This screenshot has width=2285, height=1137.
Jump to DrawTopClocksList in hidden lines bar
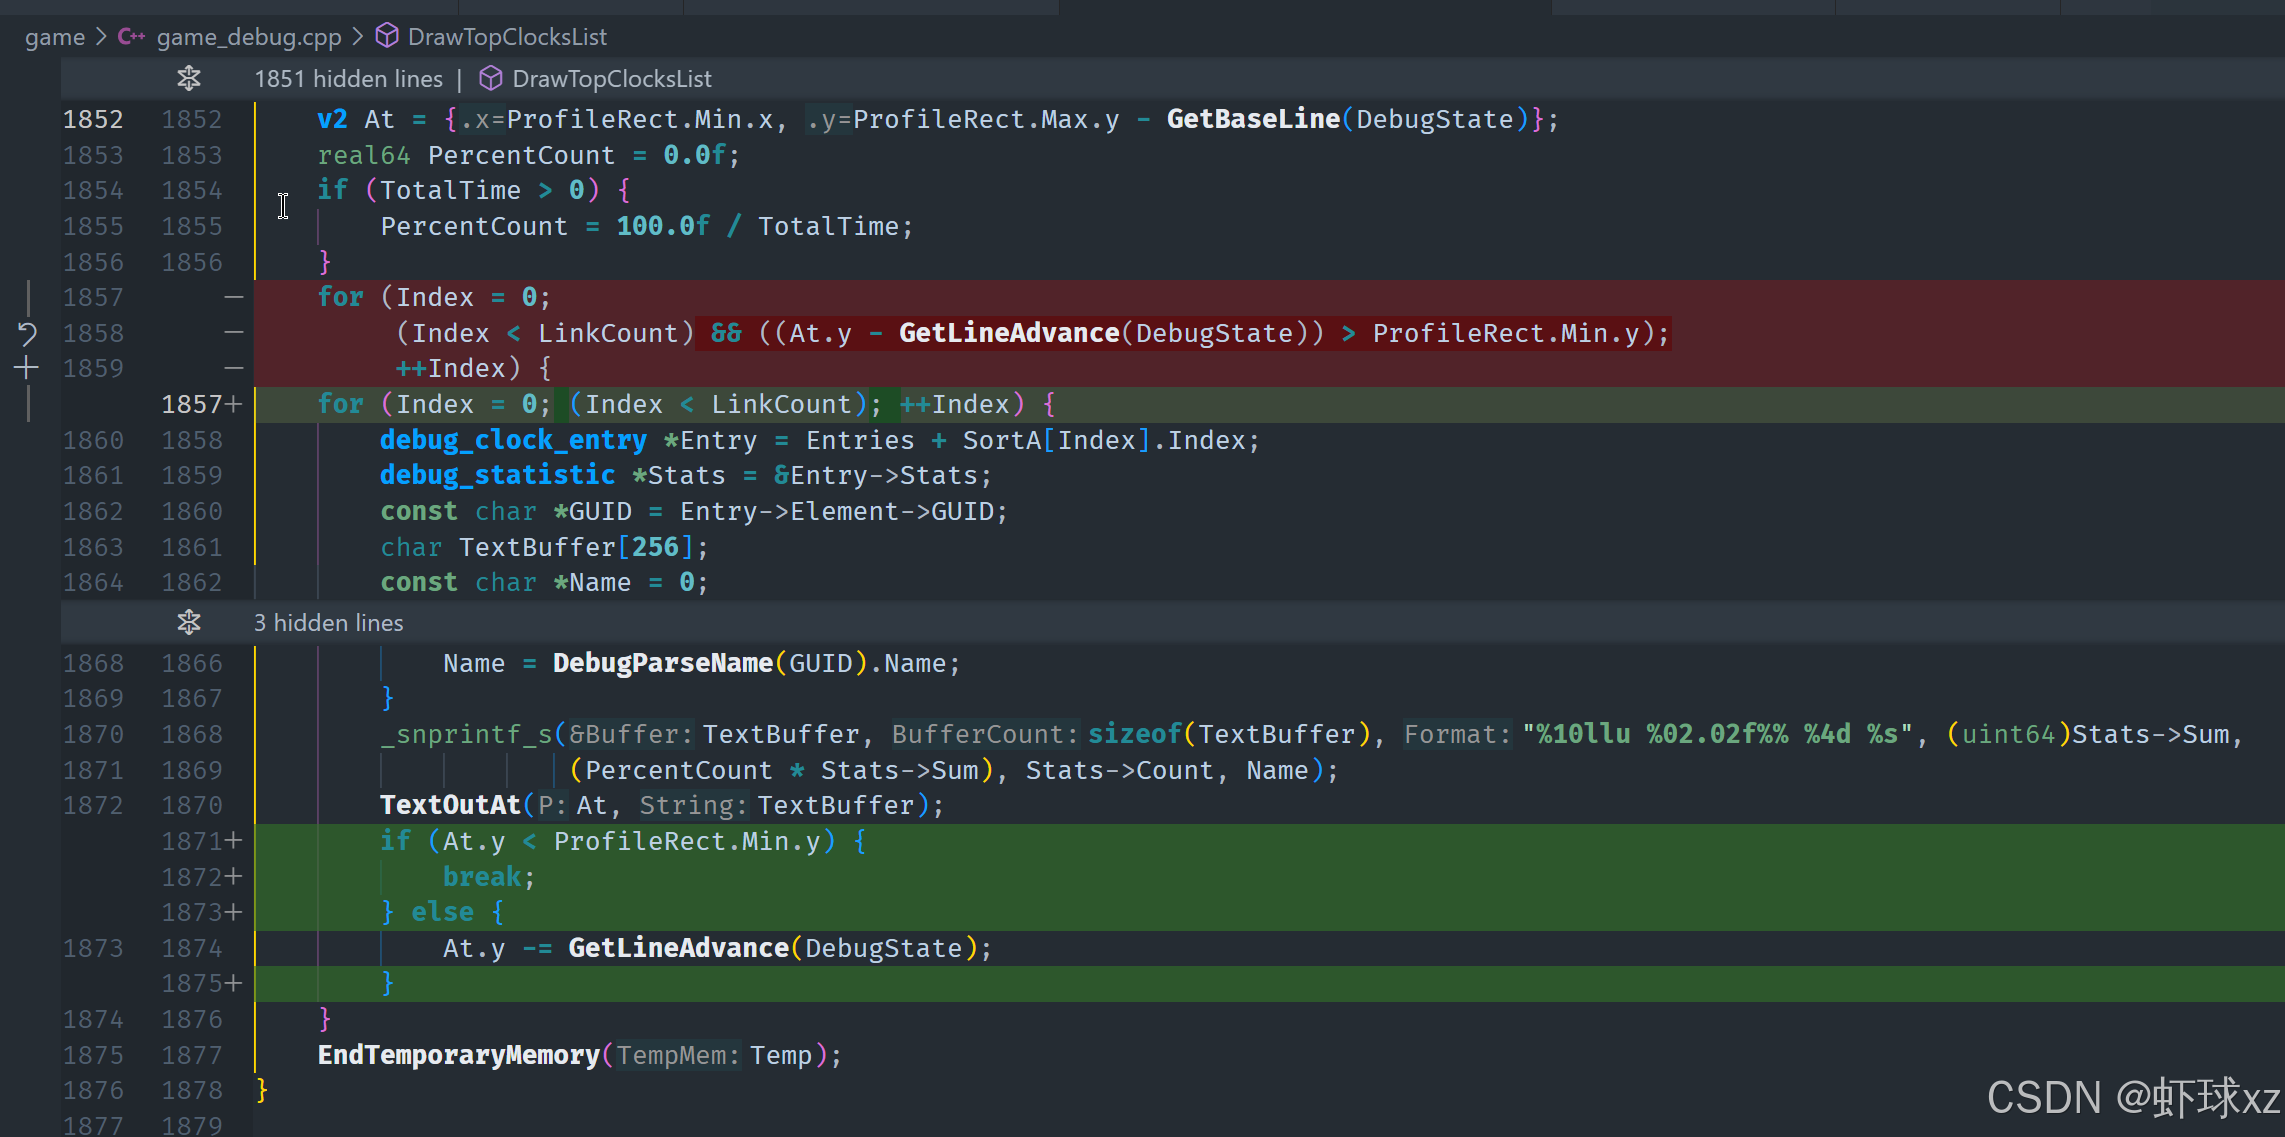point(612,78)
